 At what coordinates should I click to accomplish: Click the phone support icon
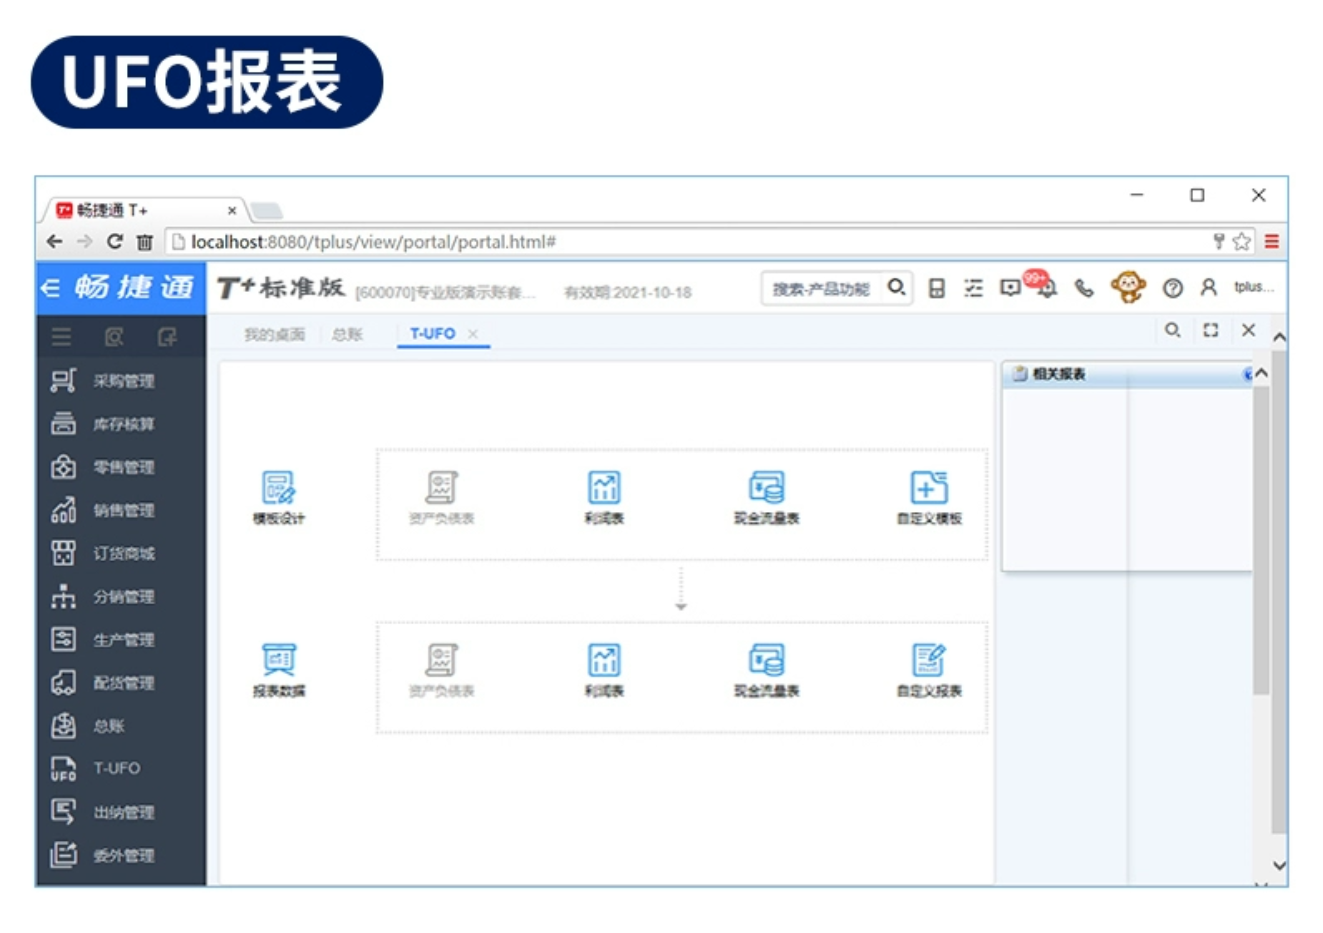pos(1084,289)
